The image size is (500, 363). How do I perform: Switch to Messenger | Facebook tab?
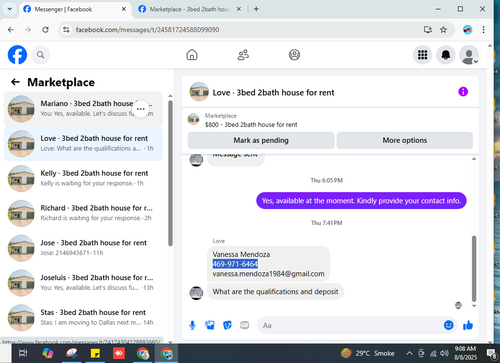(x=74, y=9)
